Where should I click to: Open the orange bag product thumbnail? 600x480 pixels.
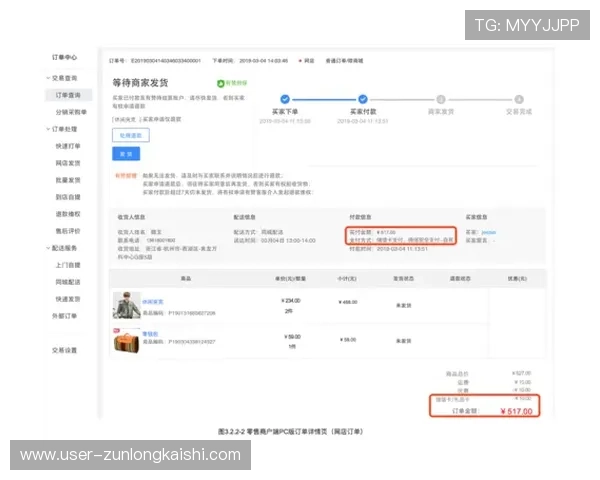pyautogui.click(x=127, y=341)
